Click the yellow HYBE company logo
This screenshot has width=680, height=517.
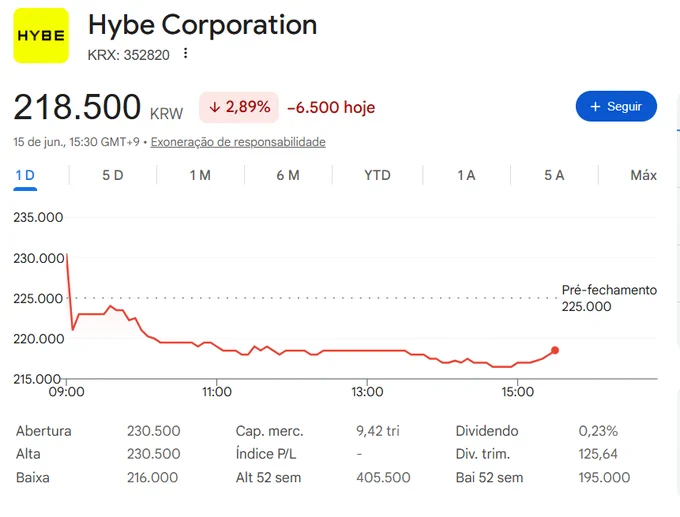41,36
